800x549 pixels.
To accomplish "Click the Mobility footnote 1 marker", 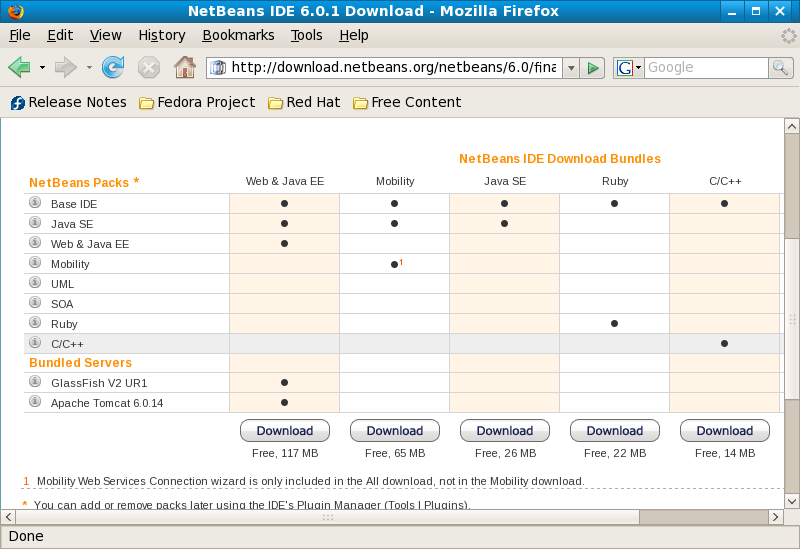I will tap(401, 262).
